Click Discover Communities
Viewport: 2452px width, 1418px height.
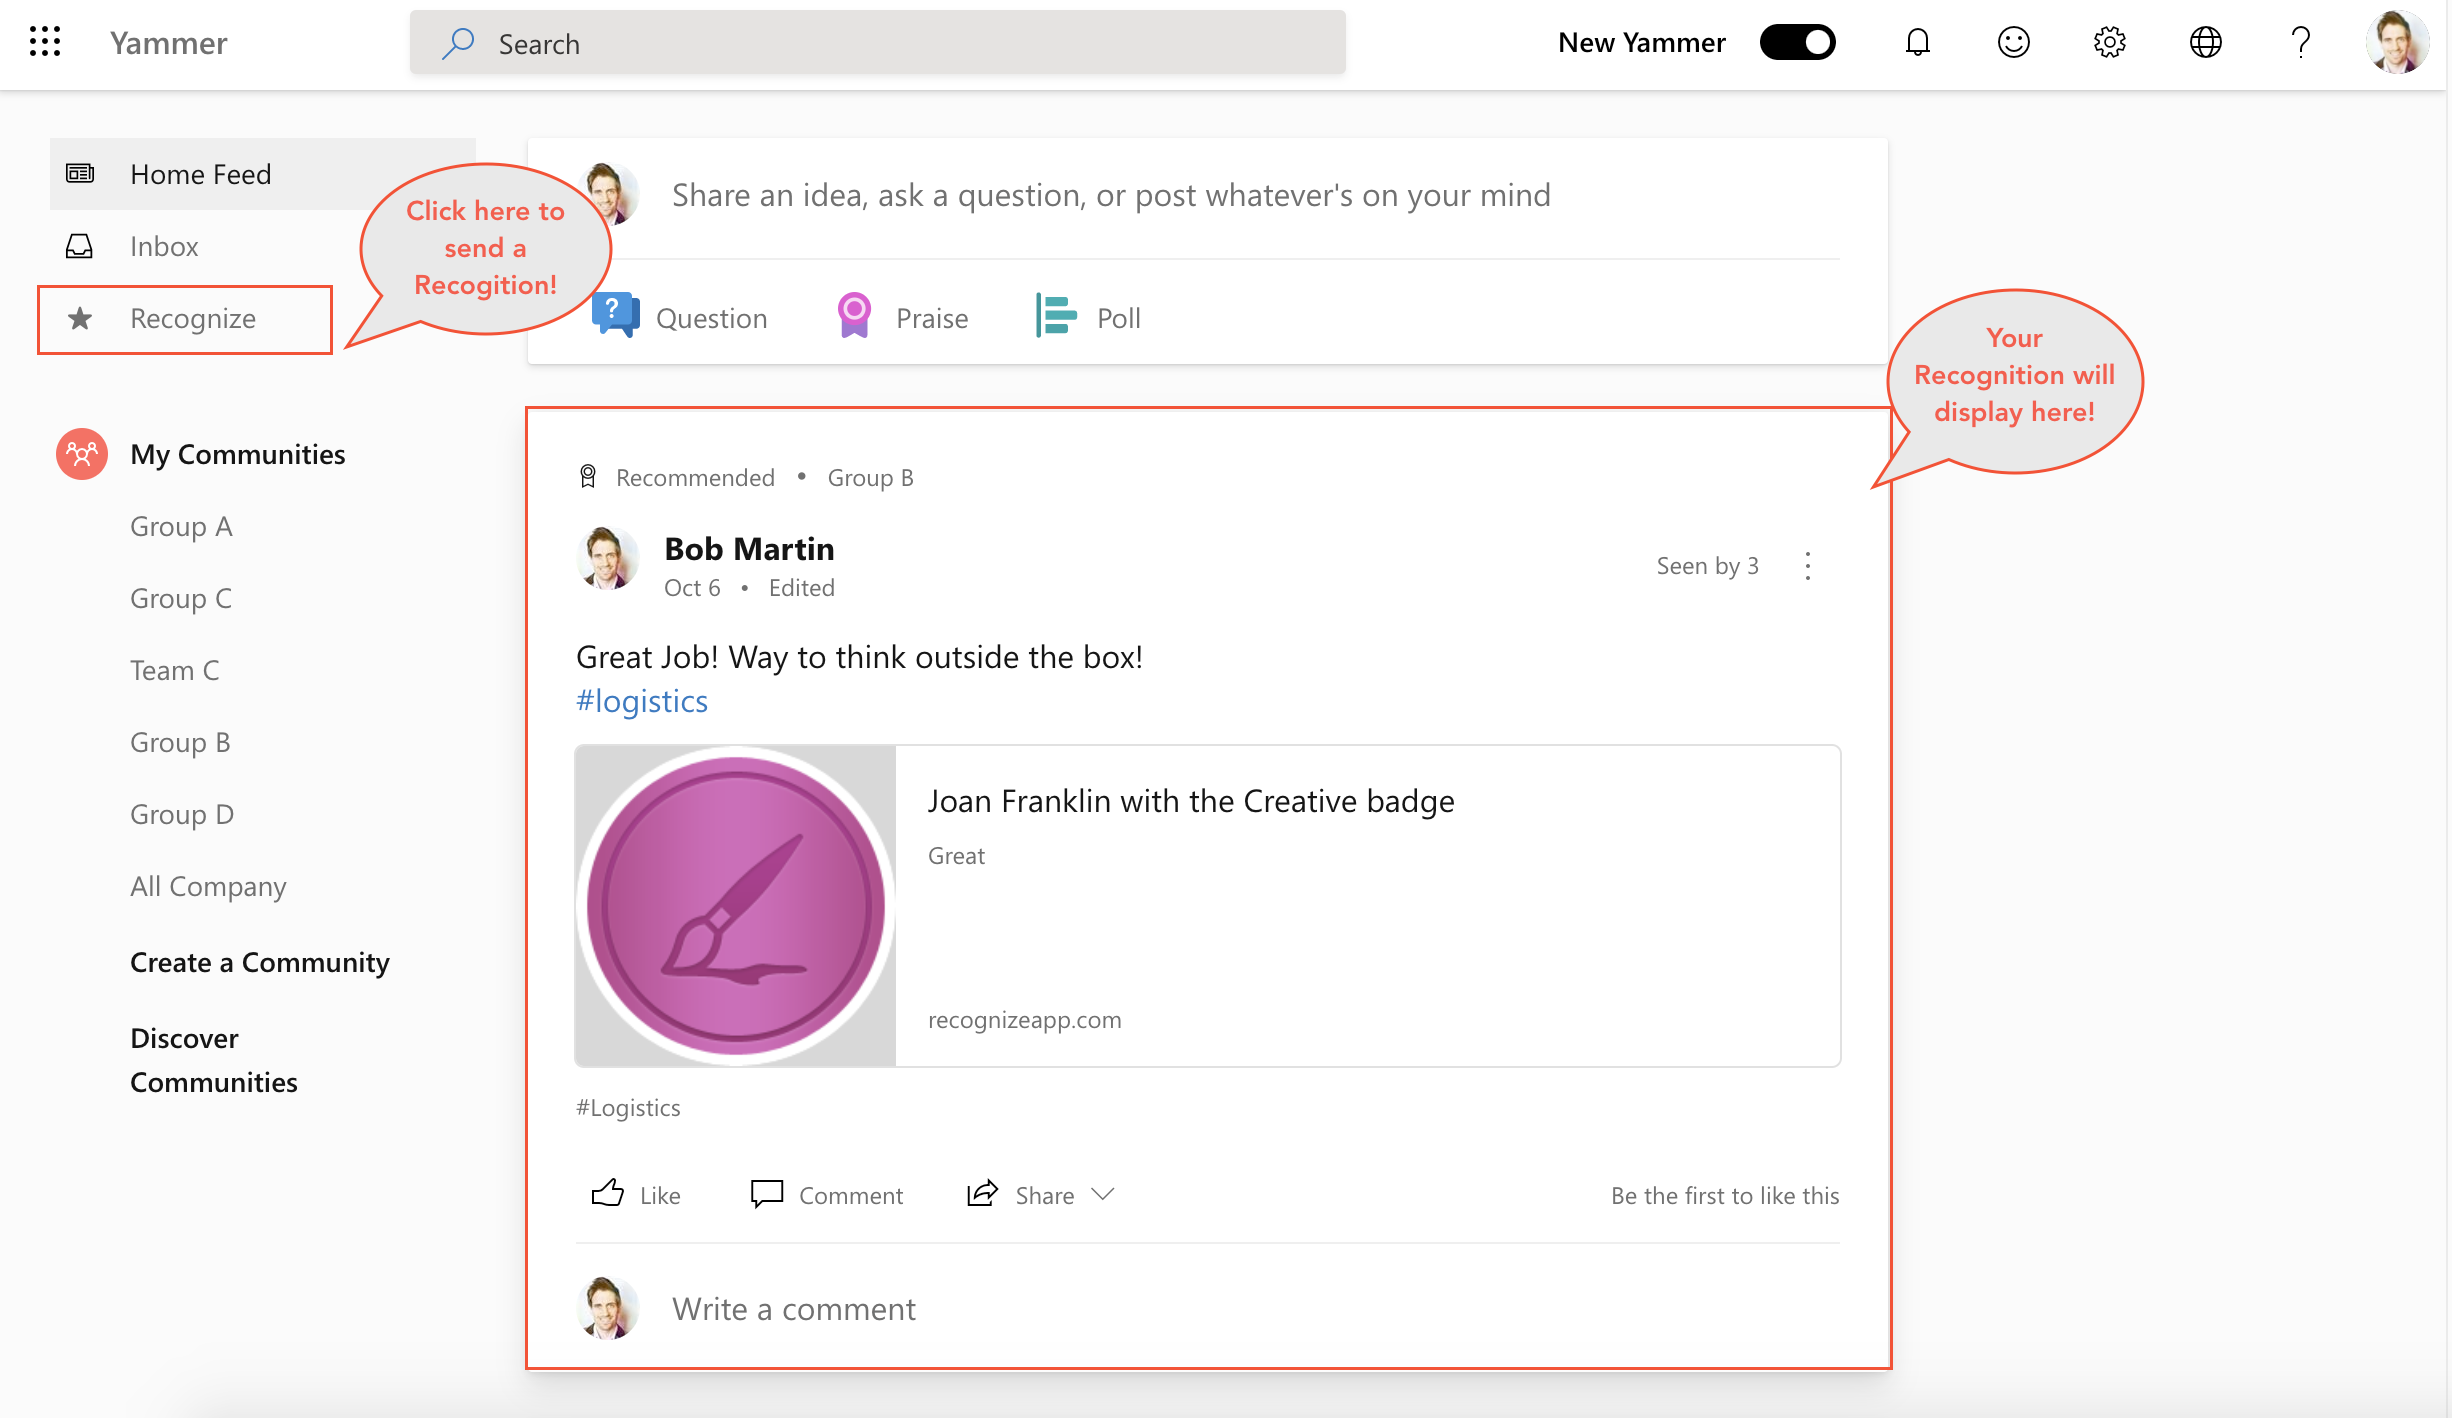click(x=214, y=1060)
